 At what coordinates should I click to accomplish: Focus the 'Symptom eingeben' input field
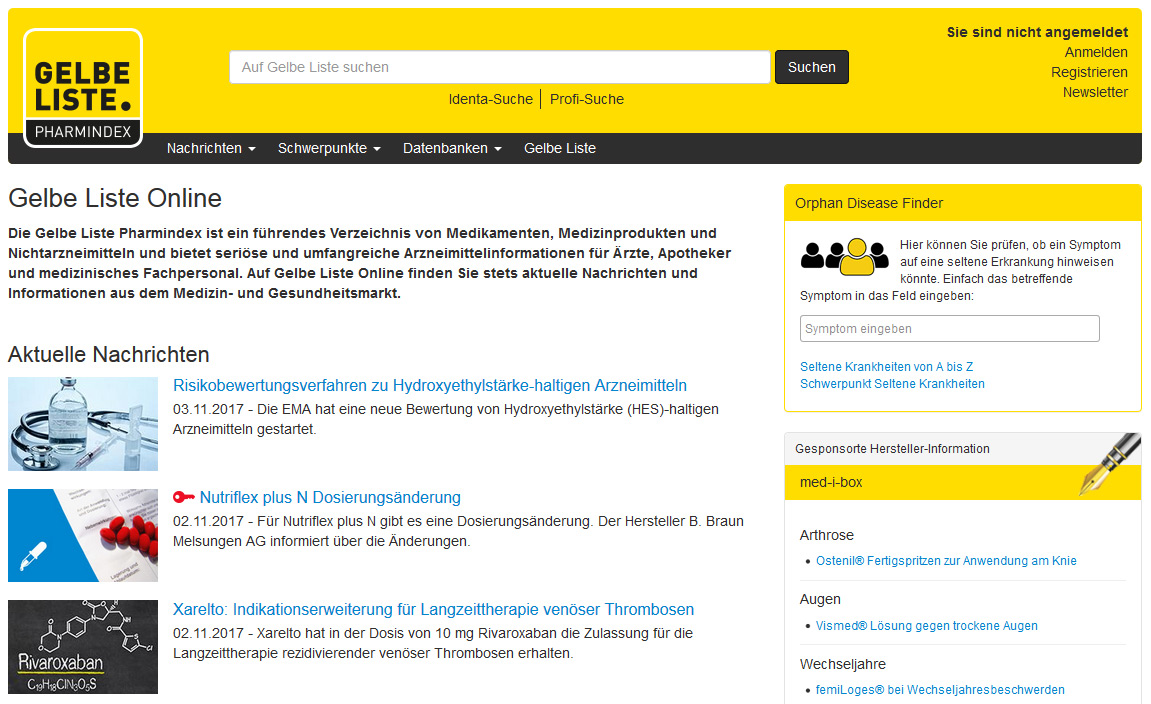[950, 329]
